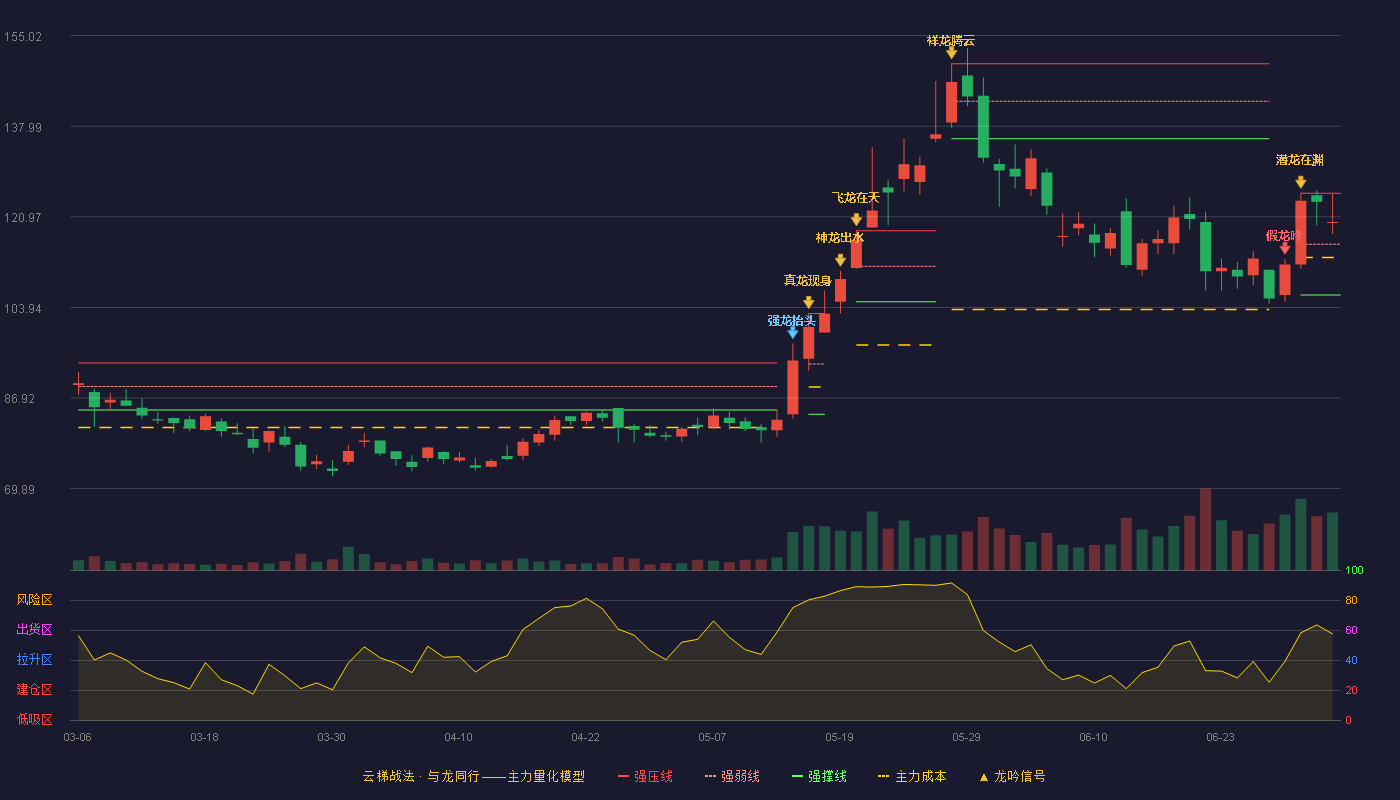The width and height of the screenshot is (1400, 800).
Task: Click the 03-18 date axis label
Action: (x=204, y=737)
